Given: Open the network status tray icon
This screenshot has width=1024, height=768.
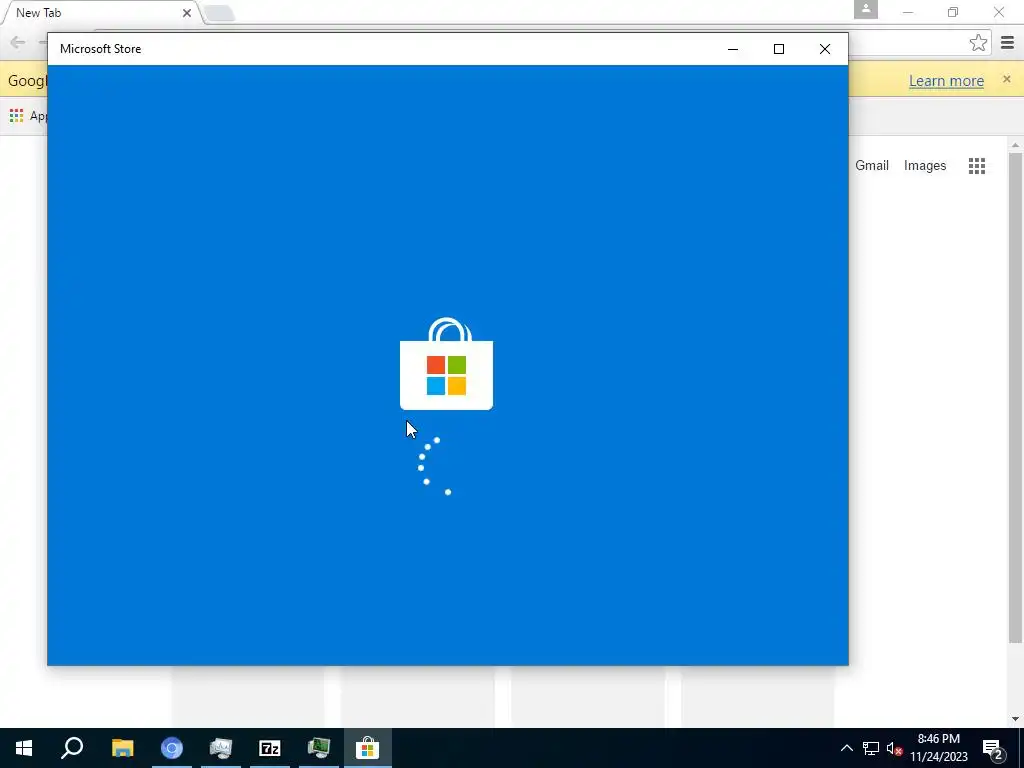Looking at the screenshot, I should pyautogui.click(x=871, y=748).
